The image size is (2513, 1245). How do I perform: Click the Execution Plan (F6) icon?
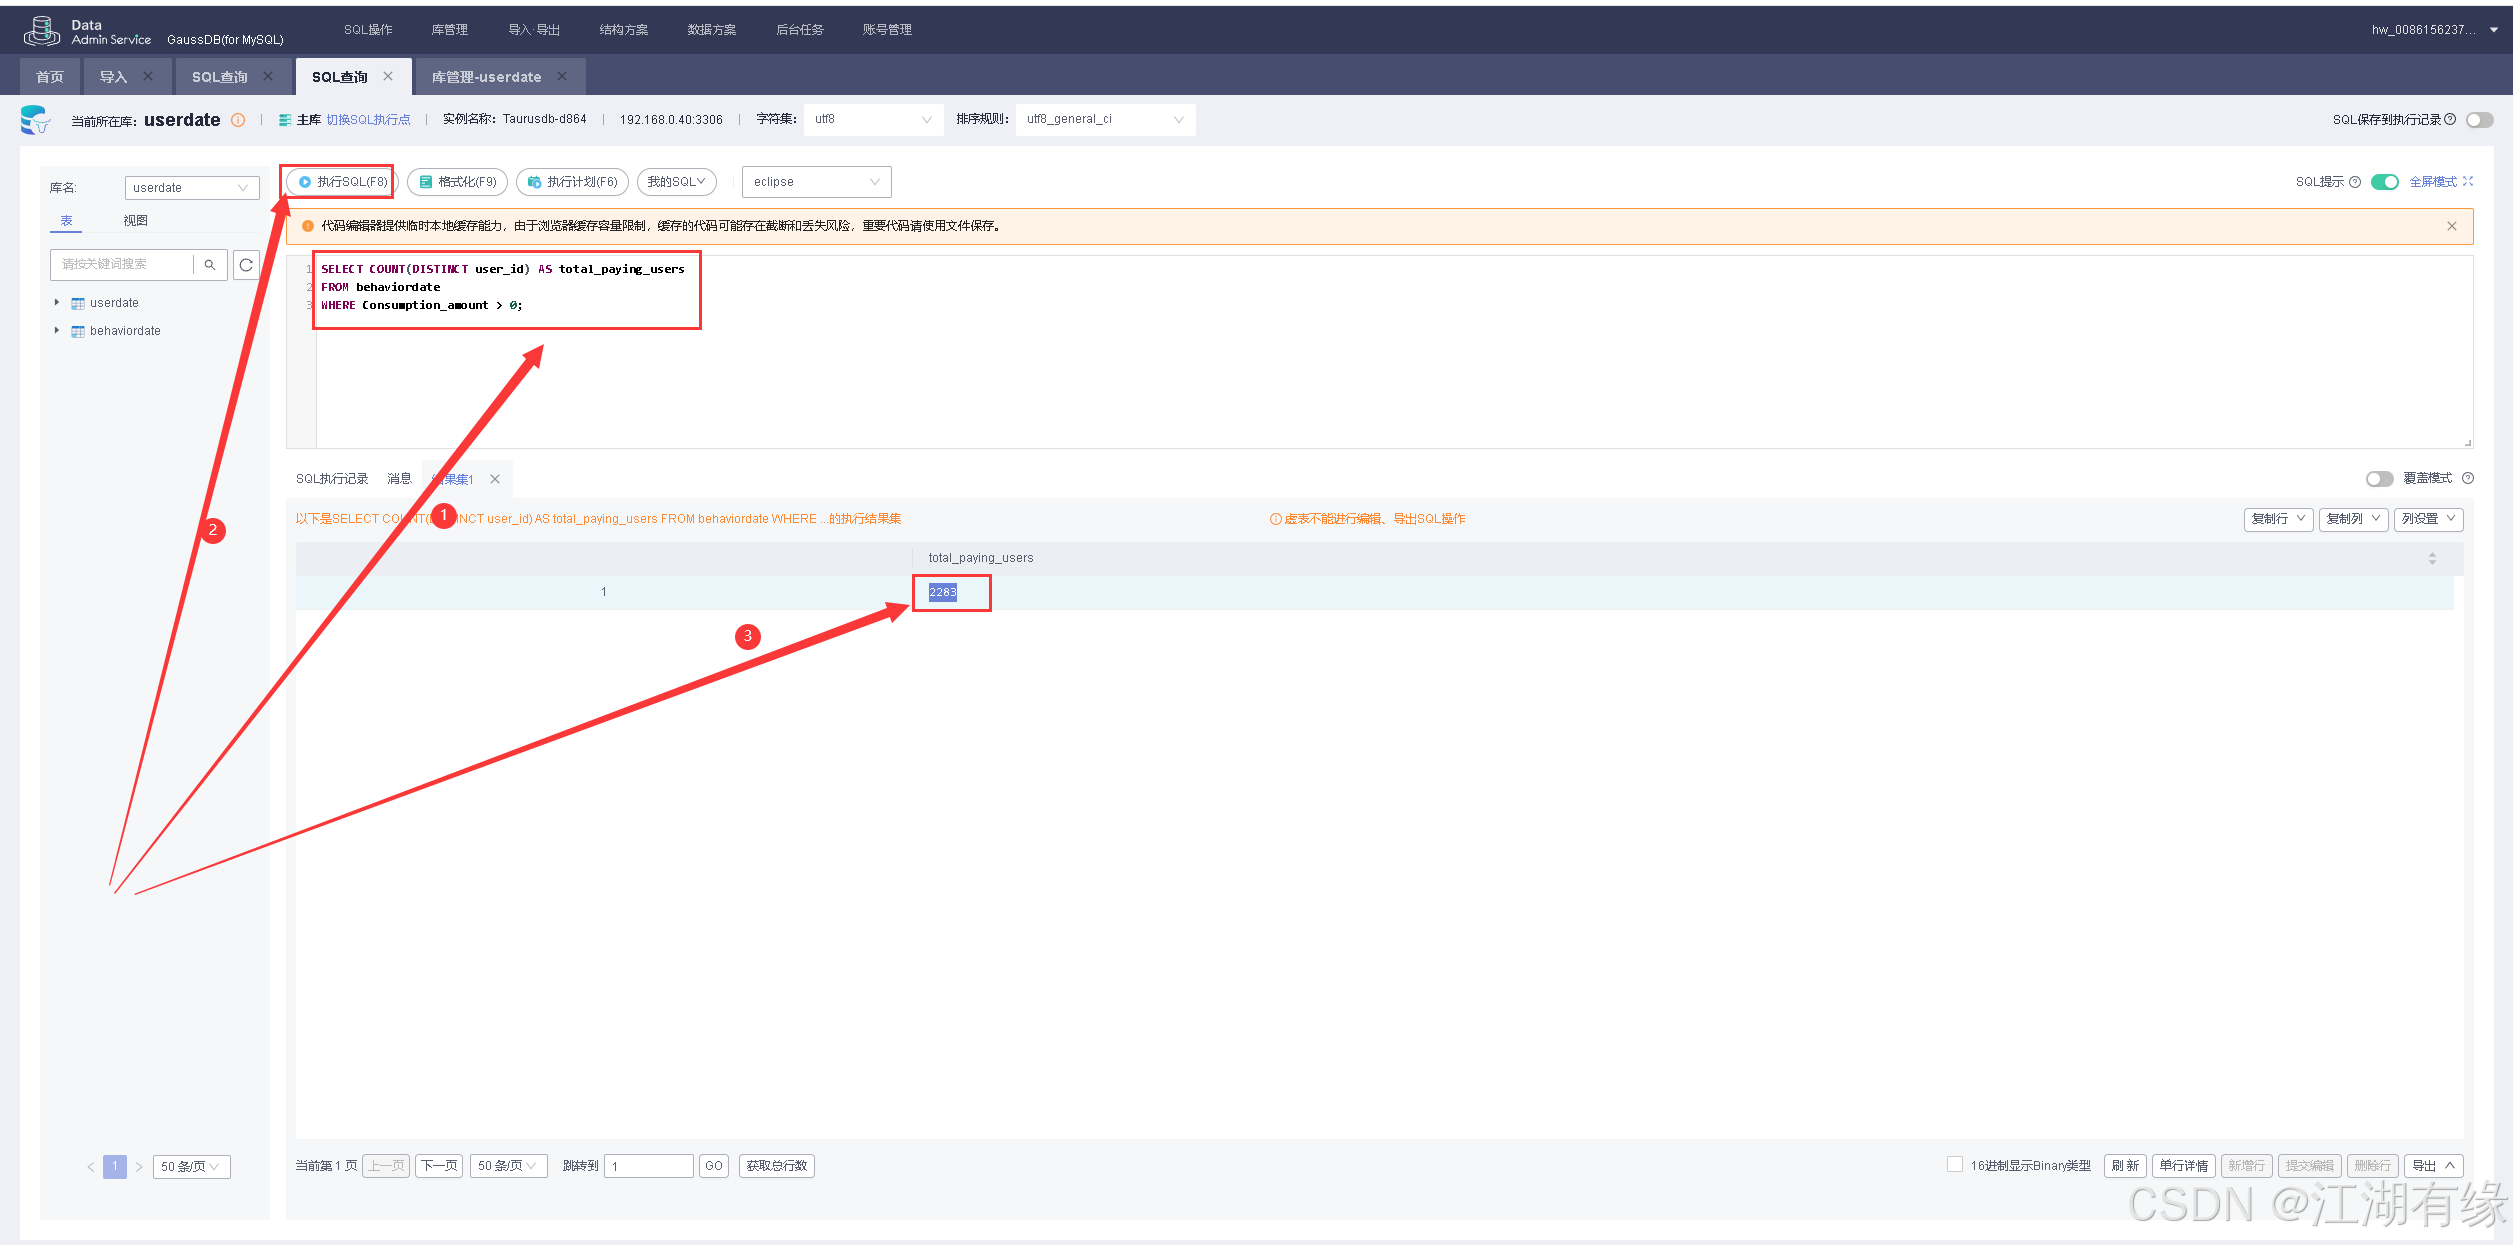[x=534, y=182]
